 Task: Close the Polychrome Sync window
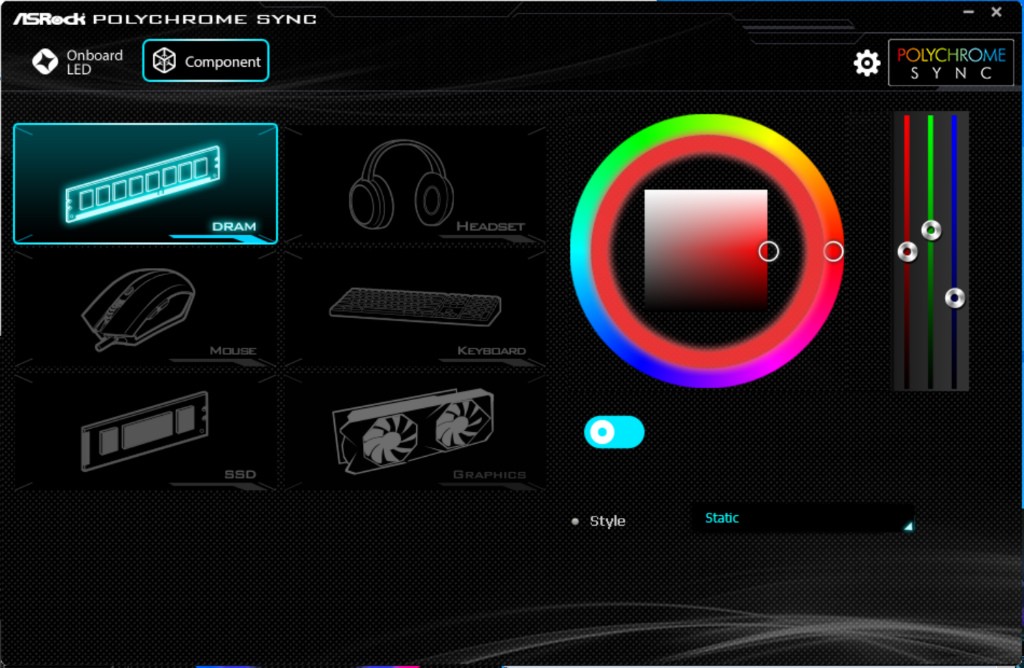997,12
